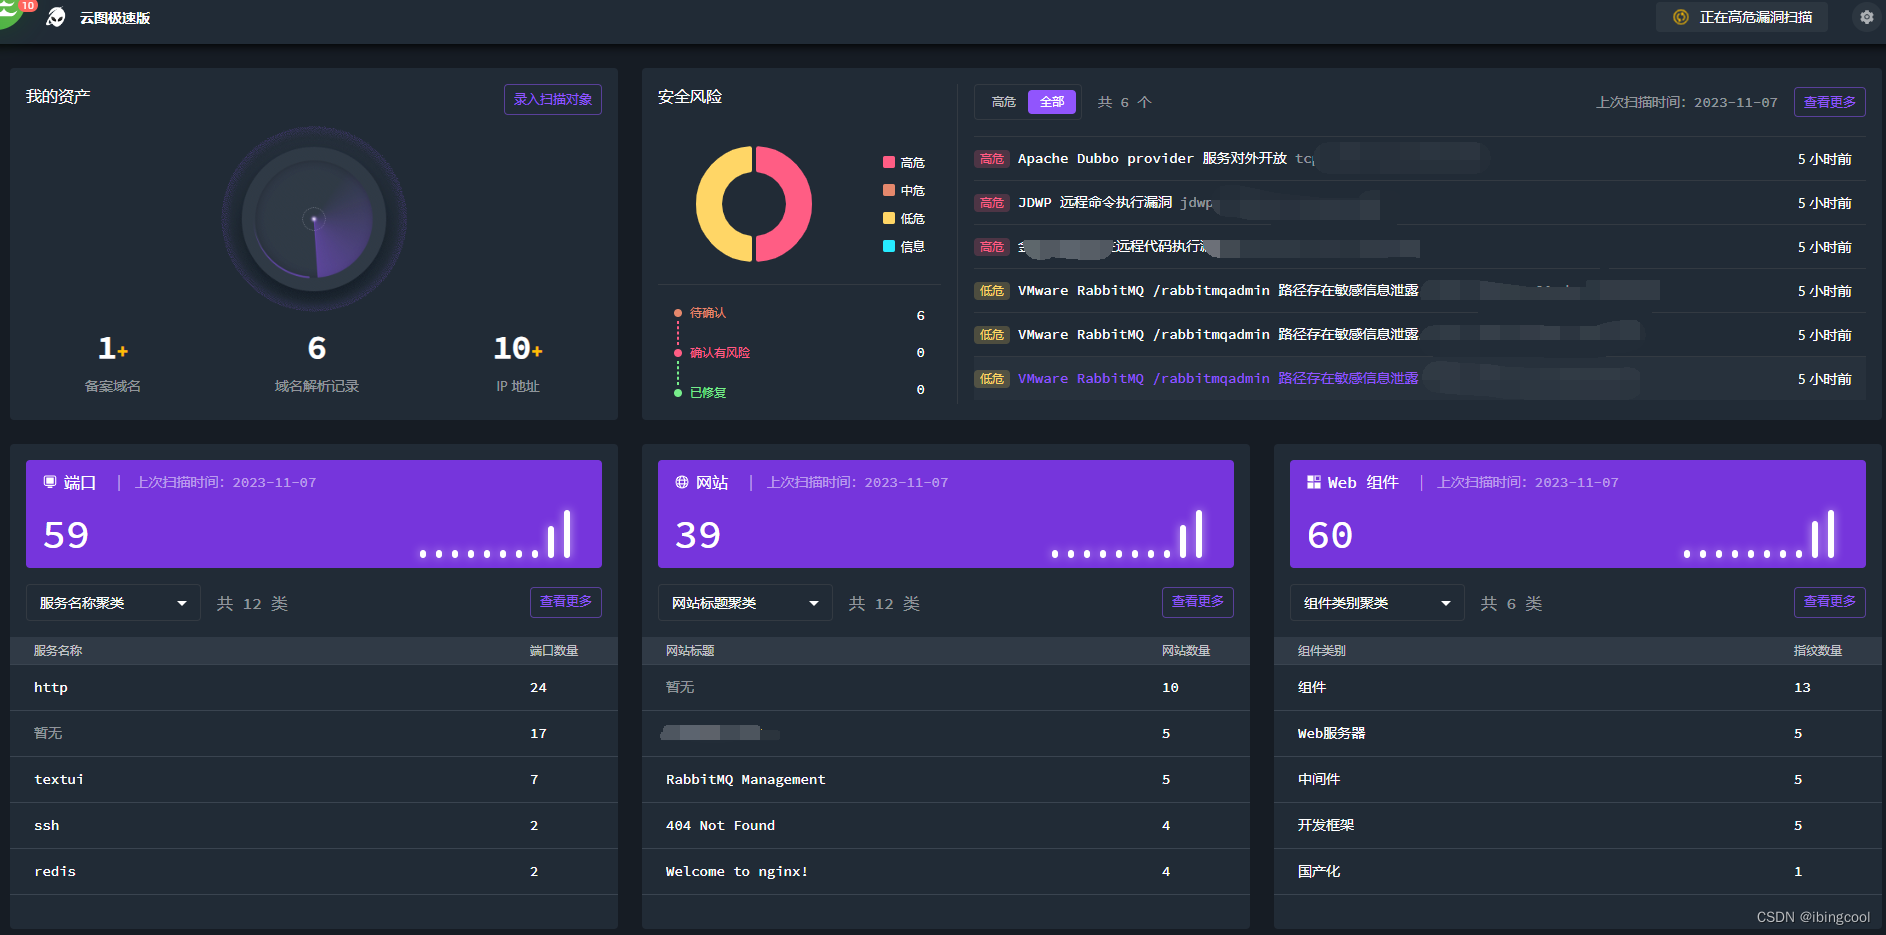Click 查看更多 in security risk panel
The width and height of the screenshot is (1886, 935).
point(1830,102)
